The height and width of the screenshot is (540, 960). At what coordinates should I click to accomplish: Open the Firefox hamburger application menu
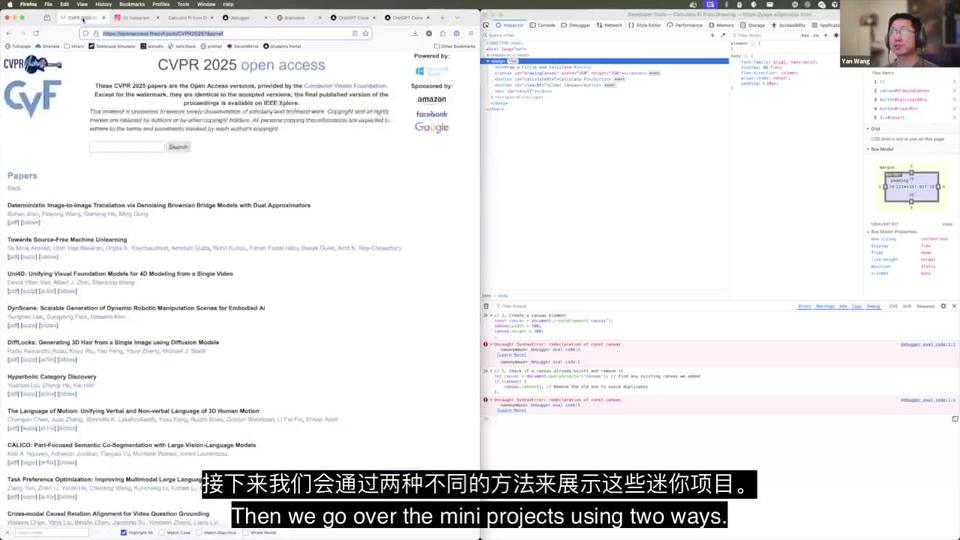pos(470,33)
